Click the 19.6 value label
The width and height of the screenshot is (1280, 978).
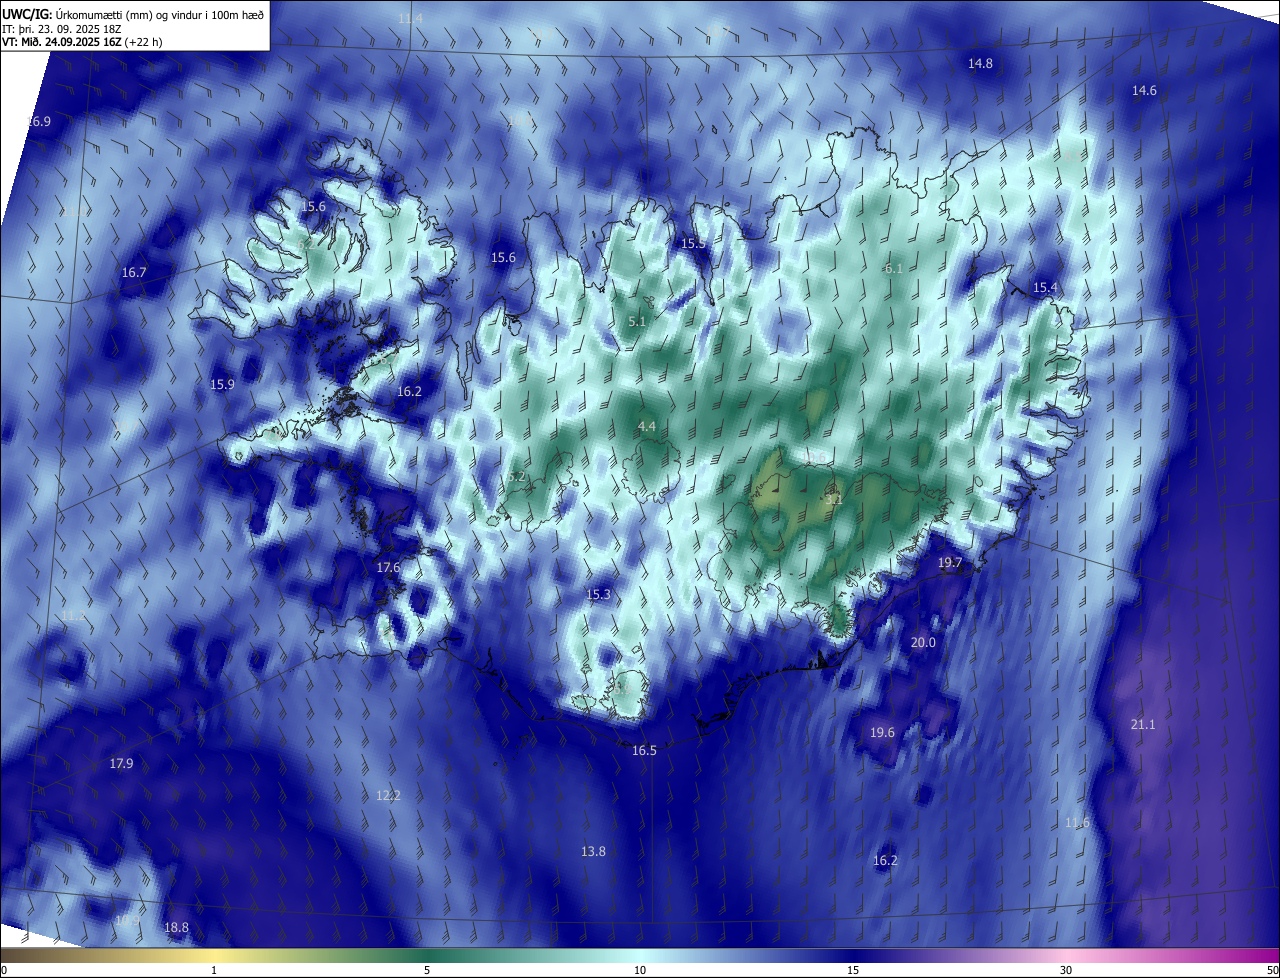[882, 733]
